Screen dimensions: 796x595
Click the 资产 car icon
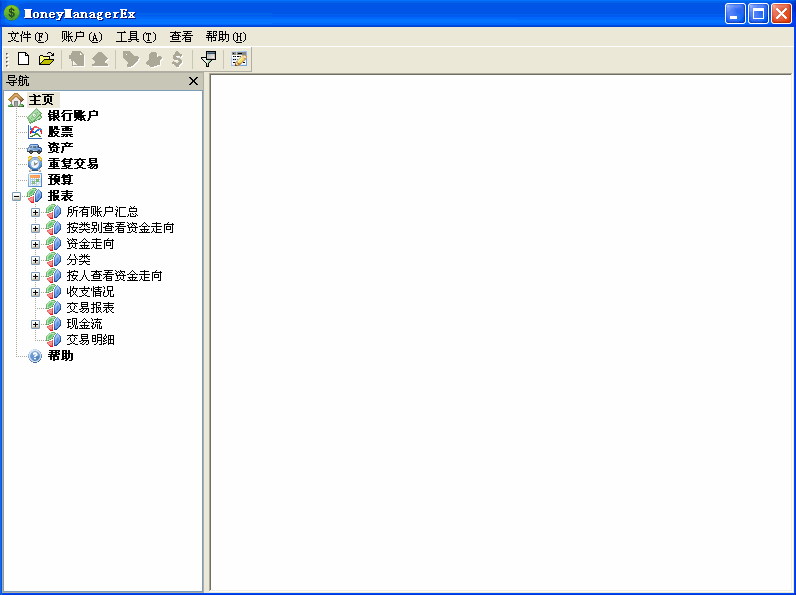35,148
